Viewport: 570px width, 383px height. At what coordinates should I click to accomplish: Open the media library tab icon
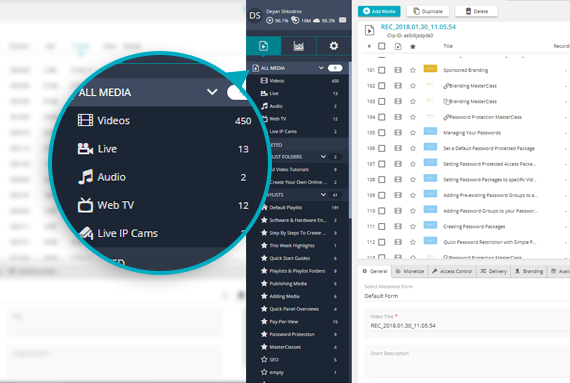[263, 46]
